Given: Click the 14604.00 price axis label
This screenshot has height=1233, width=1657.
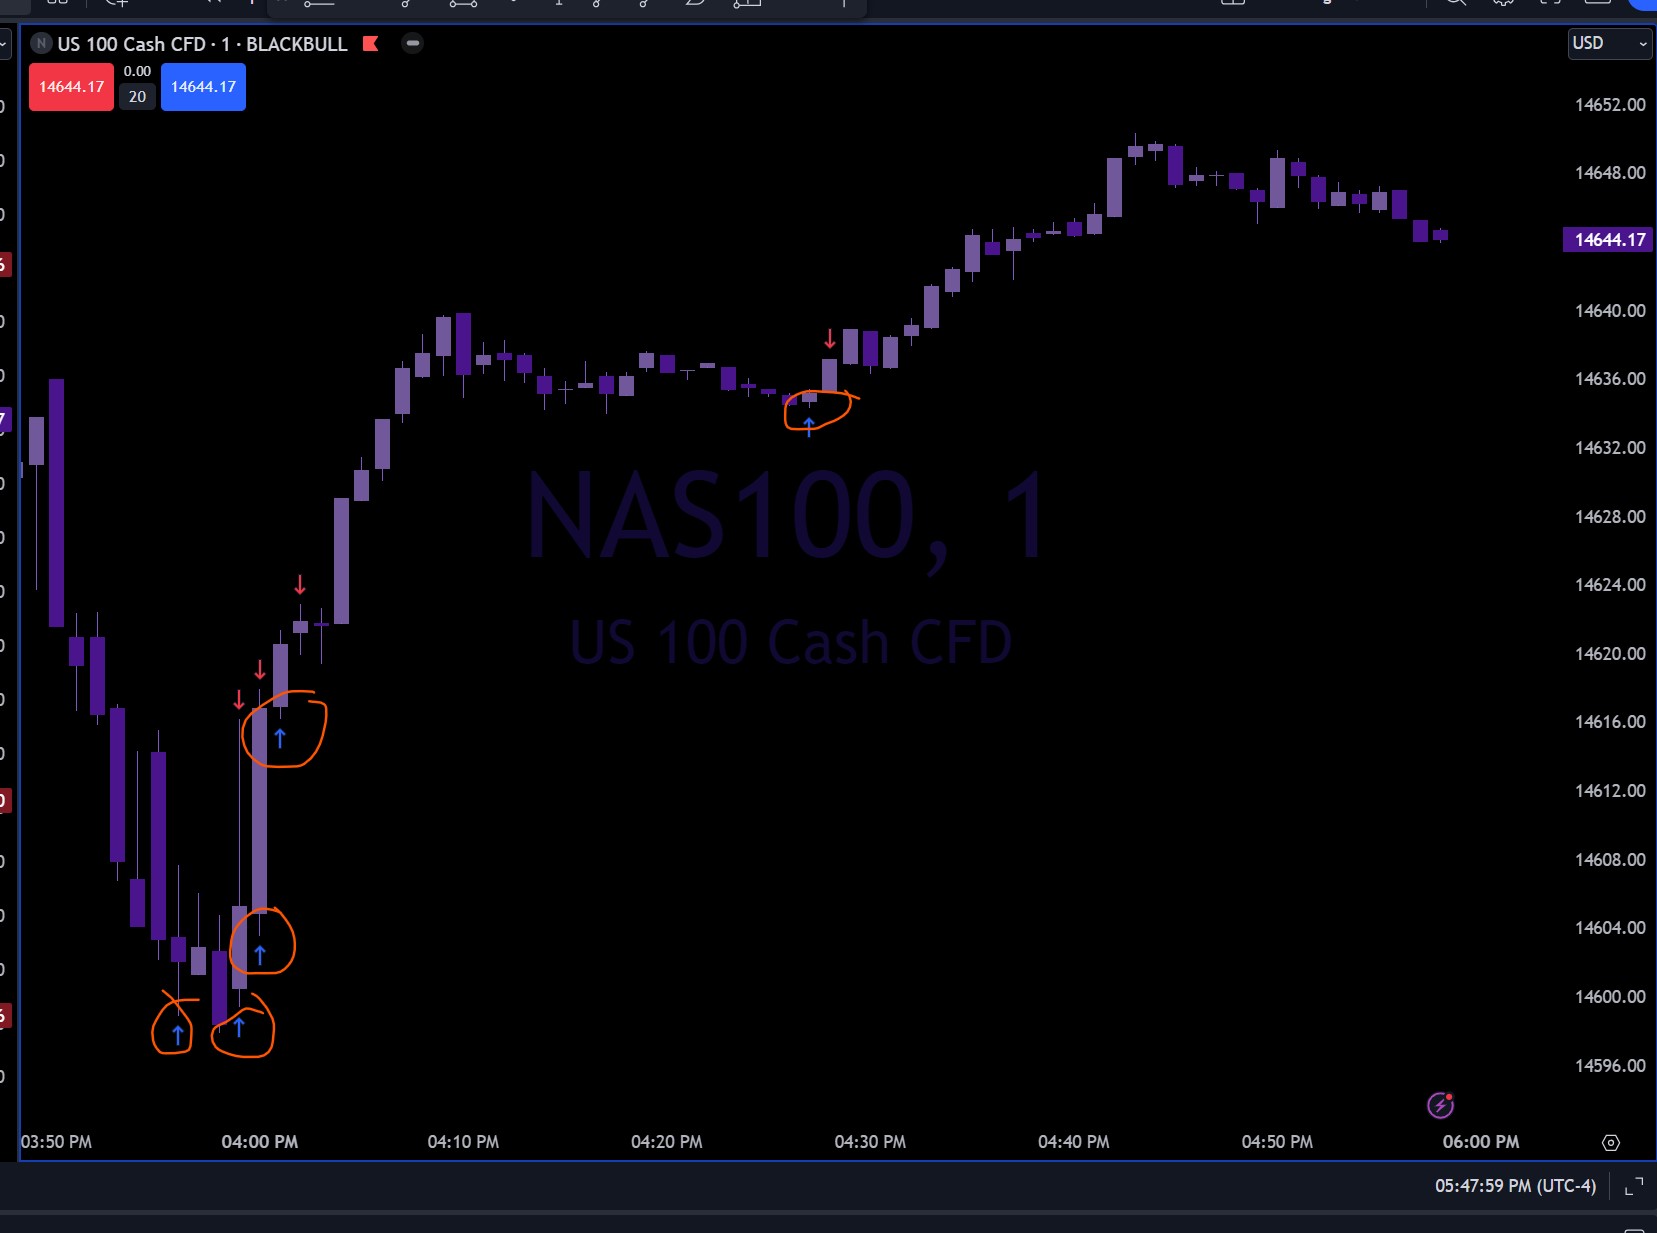Looking at the screenshot, I should 1610,928.
